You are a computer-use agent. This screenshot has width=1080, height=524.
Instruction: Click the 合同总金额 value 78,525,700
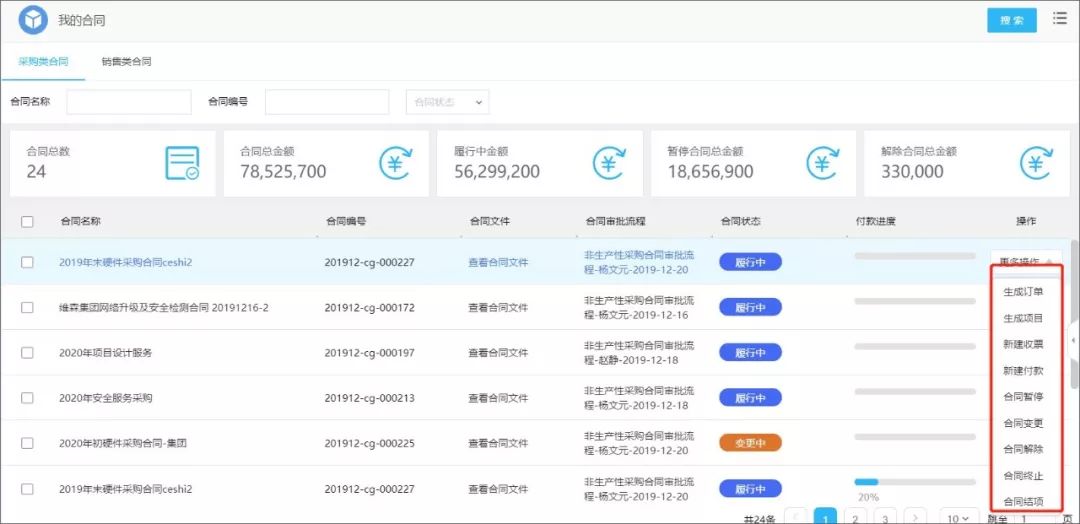[283, 171]
